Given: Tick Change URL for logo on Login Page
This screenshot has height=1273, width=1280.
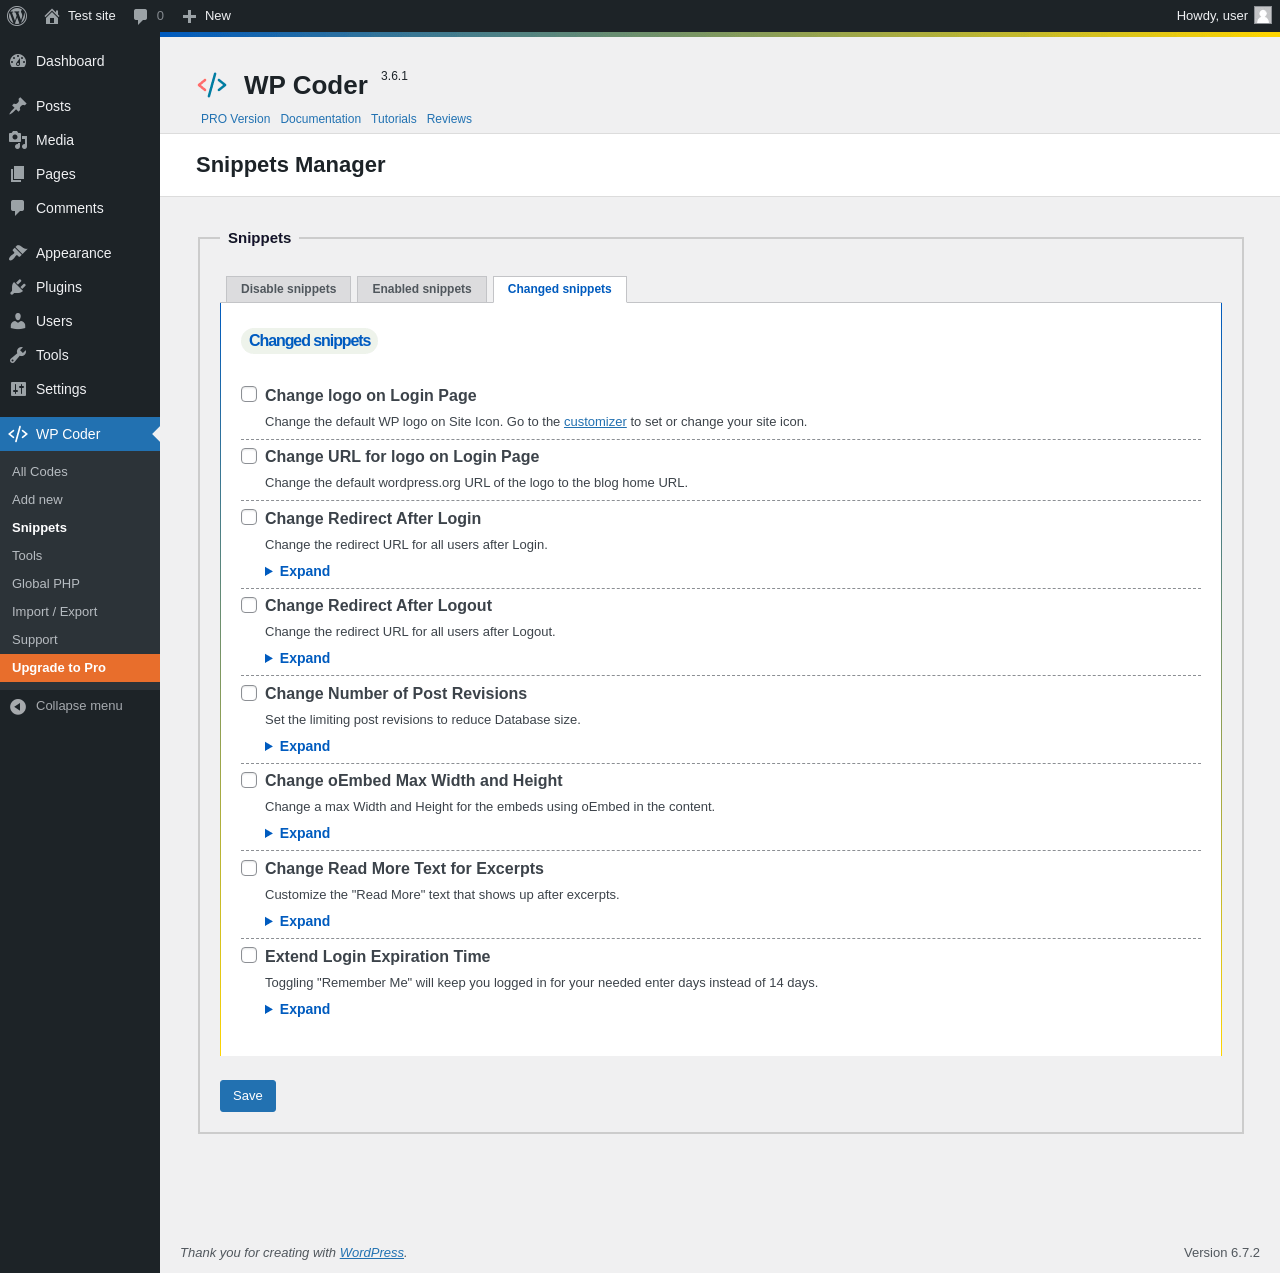Looking at the screenshot, I should point(249,456).
